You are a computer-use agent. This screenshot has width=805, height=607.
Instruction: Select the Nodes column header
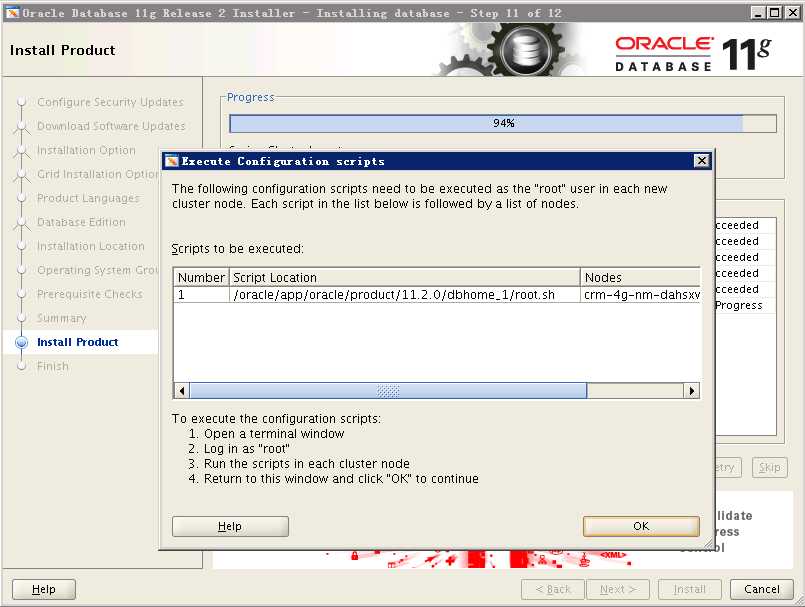coord(640,277)
